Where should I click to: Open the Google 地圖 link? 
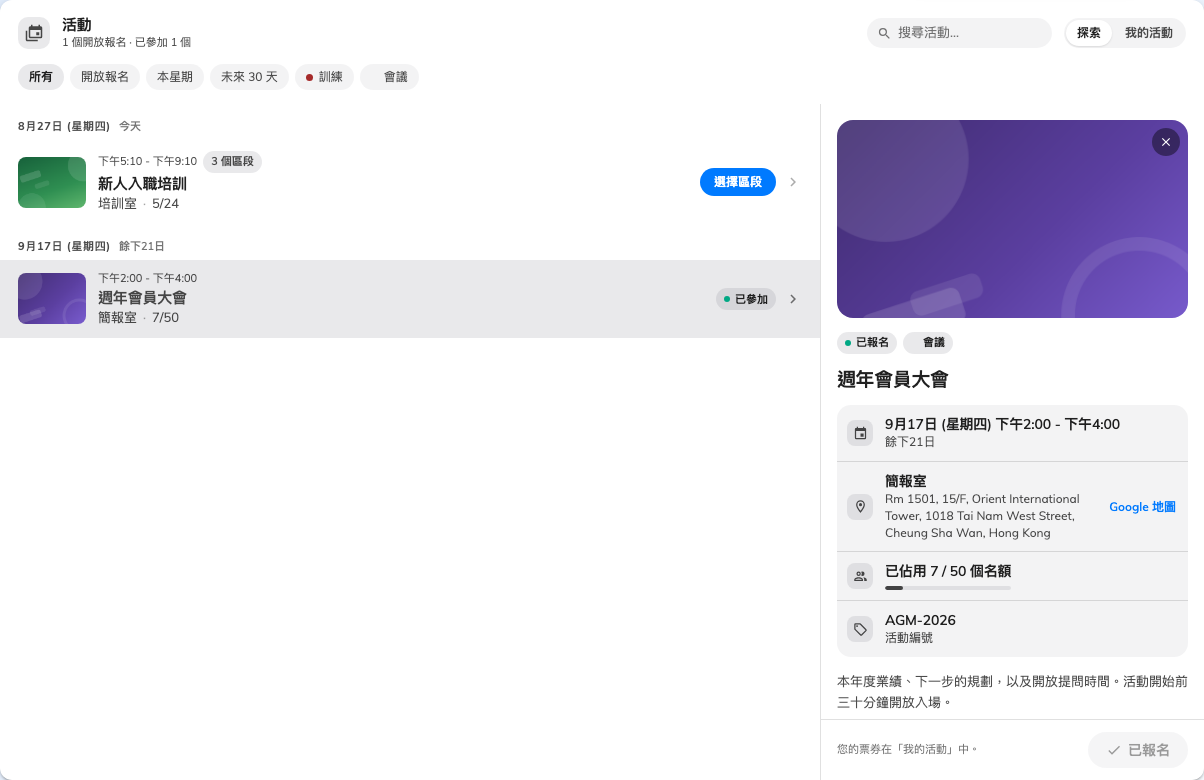(x=1142, y=507)
